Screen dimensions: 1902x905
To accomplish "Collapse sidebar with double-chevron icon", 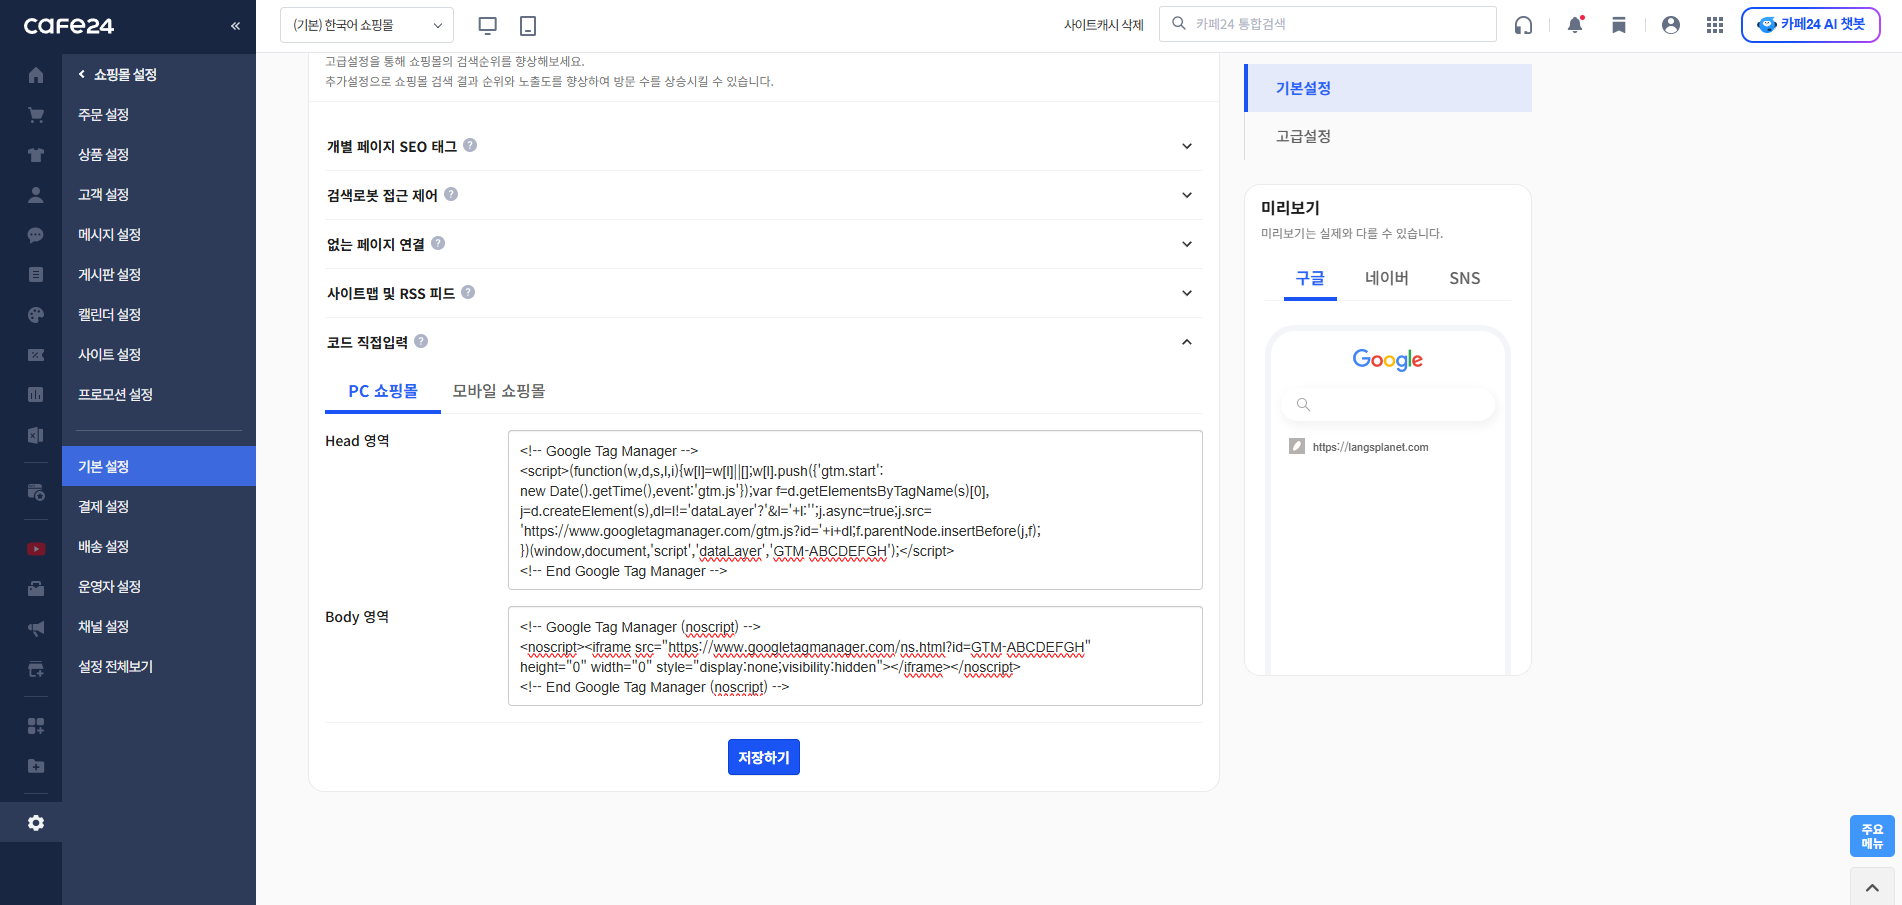I will tap(235, 26).
